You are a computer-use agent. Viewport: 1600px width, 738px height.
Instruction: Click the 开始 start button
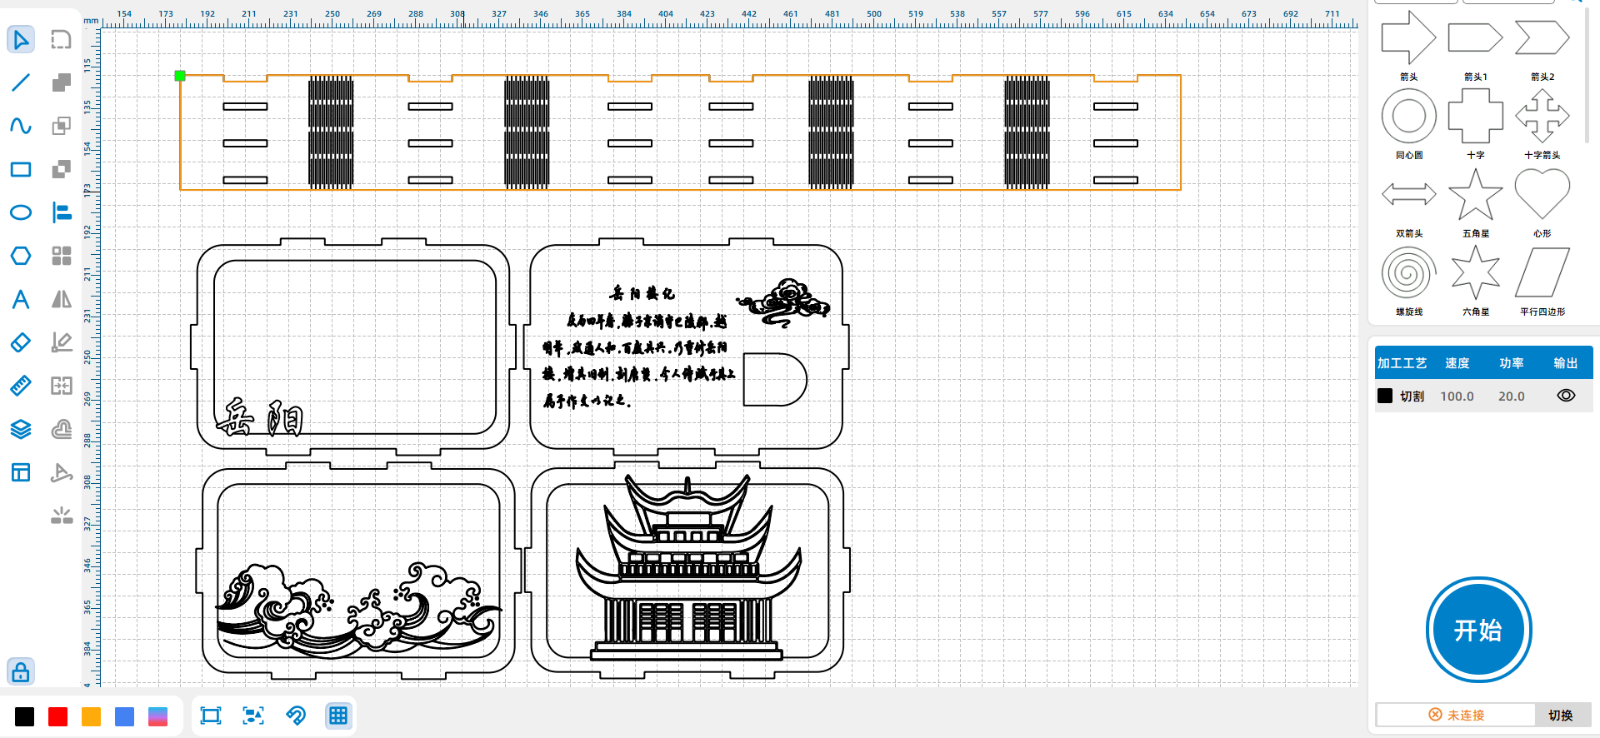(x=1478, y=630)
